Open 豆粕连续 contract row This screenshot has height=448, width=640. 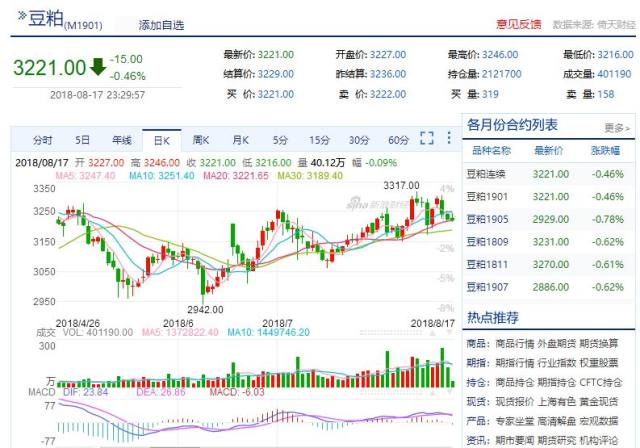pyautogui.click(x=493, y=173)
